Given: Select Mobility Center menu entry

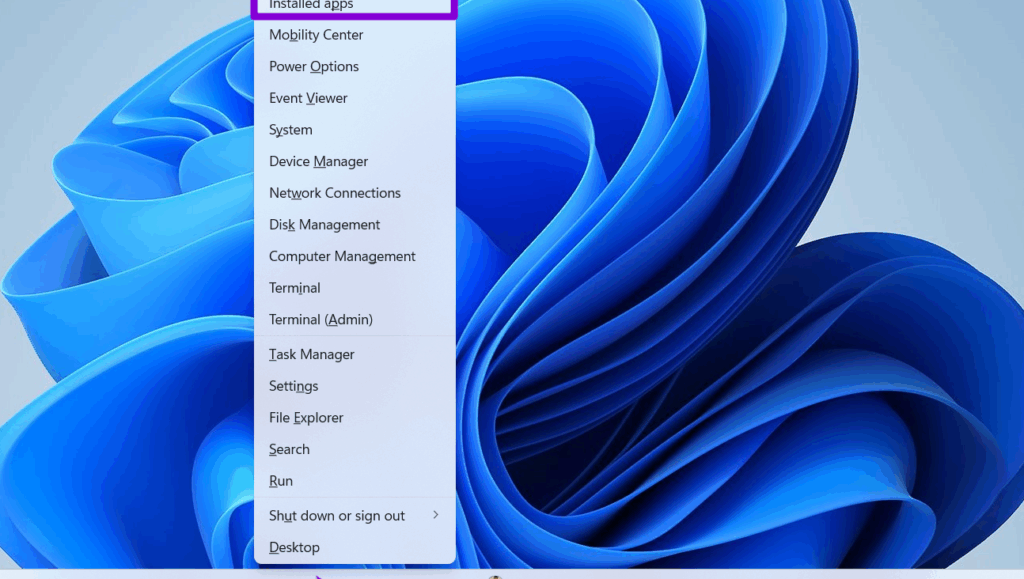Looking at the screenshot, I should (x=316, y=35).
